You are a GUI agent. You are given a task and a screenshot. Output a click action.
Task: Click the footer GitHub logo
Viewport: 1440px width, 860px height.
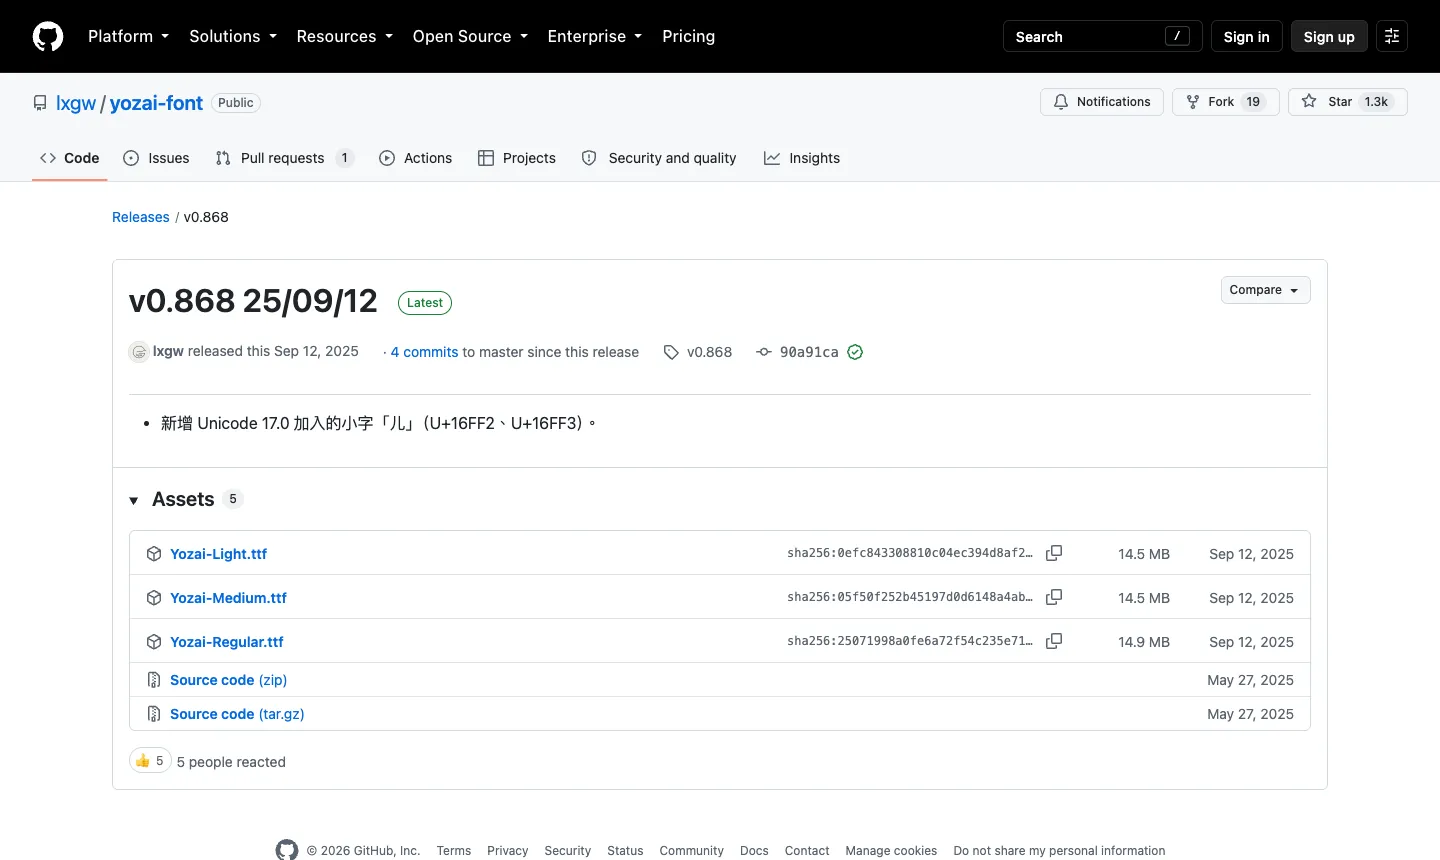(287, 850)
